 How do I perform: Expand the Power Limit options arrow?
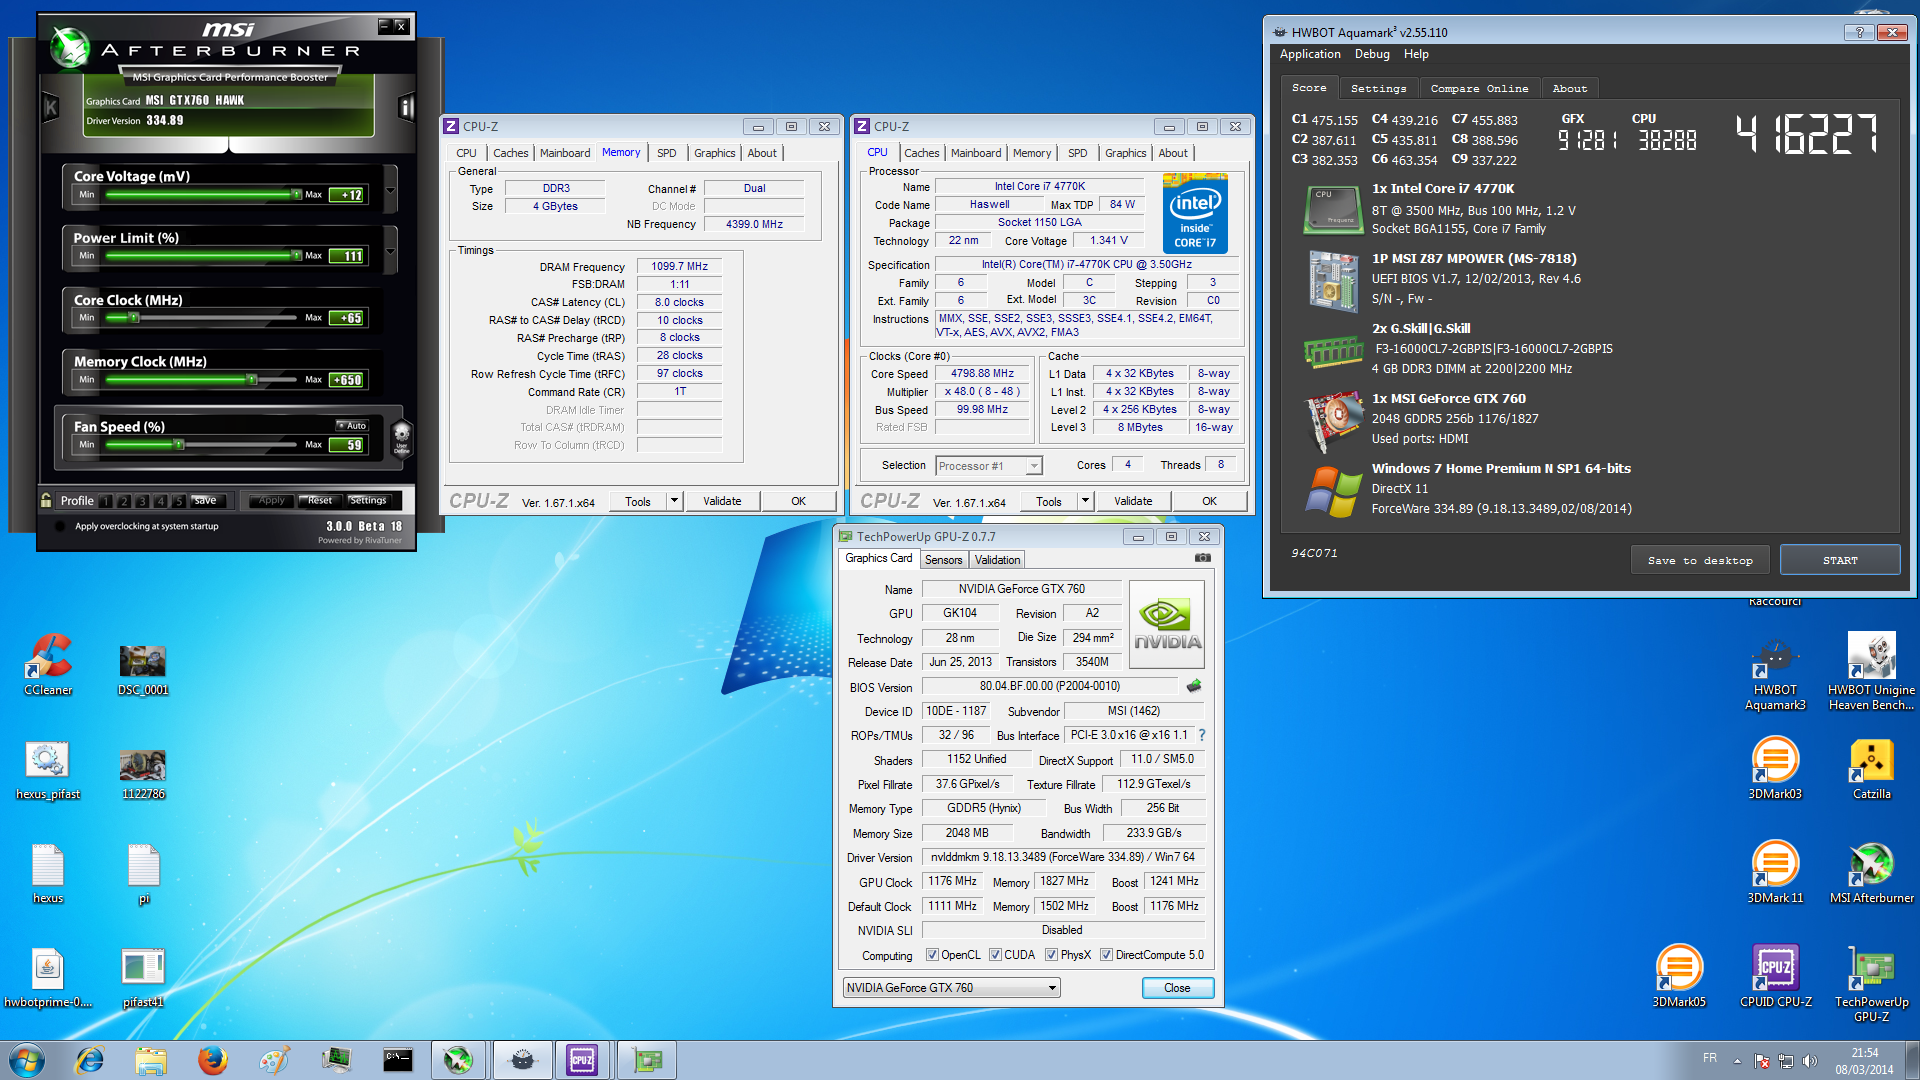pos(390,252)
